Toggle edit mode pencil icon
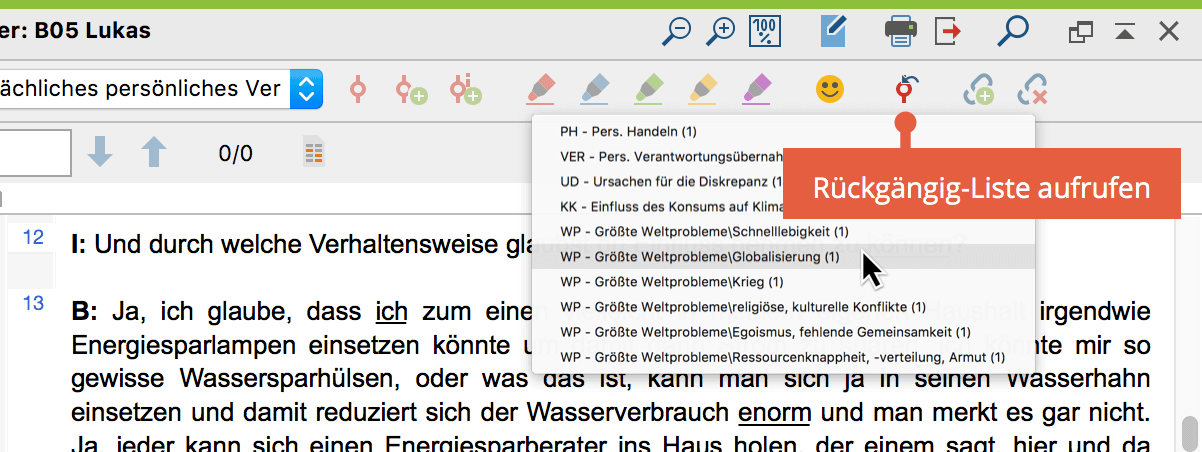 833,31
